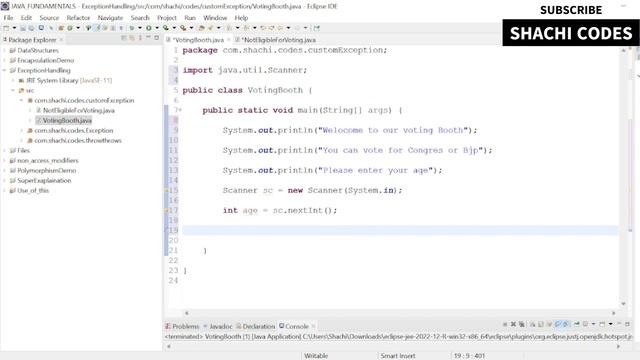The image size is (640, 360).
Task: Switch to the Declaration tab
Action: tap(256, 327)
